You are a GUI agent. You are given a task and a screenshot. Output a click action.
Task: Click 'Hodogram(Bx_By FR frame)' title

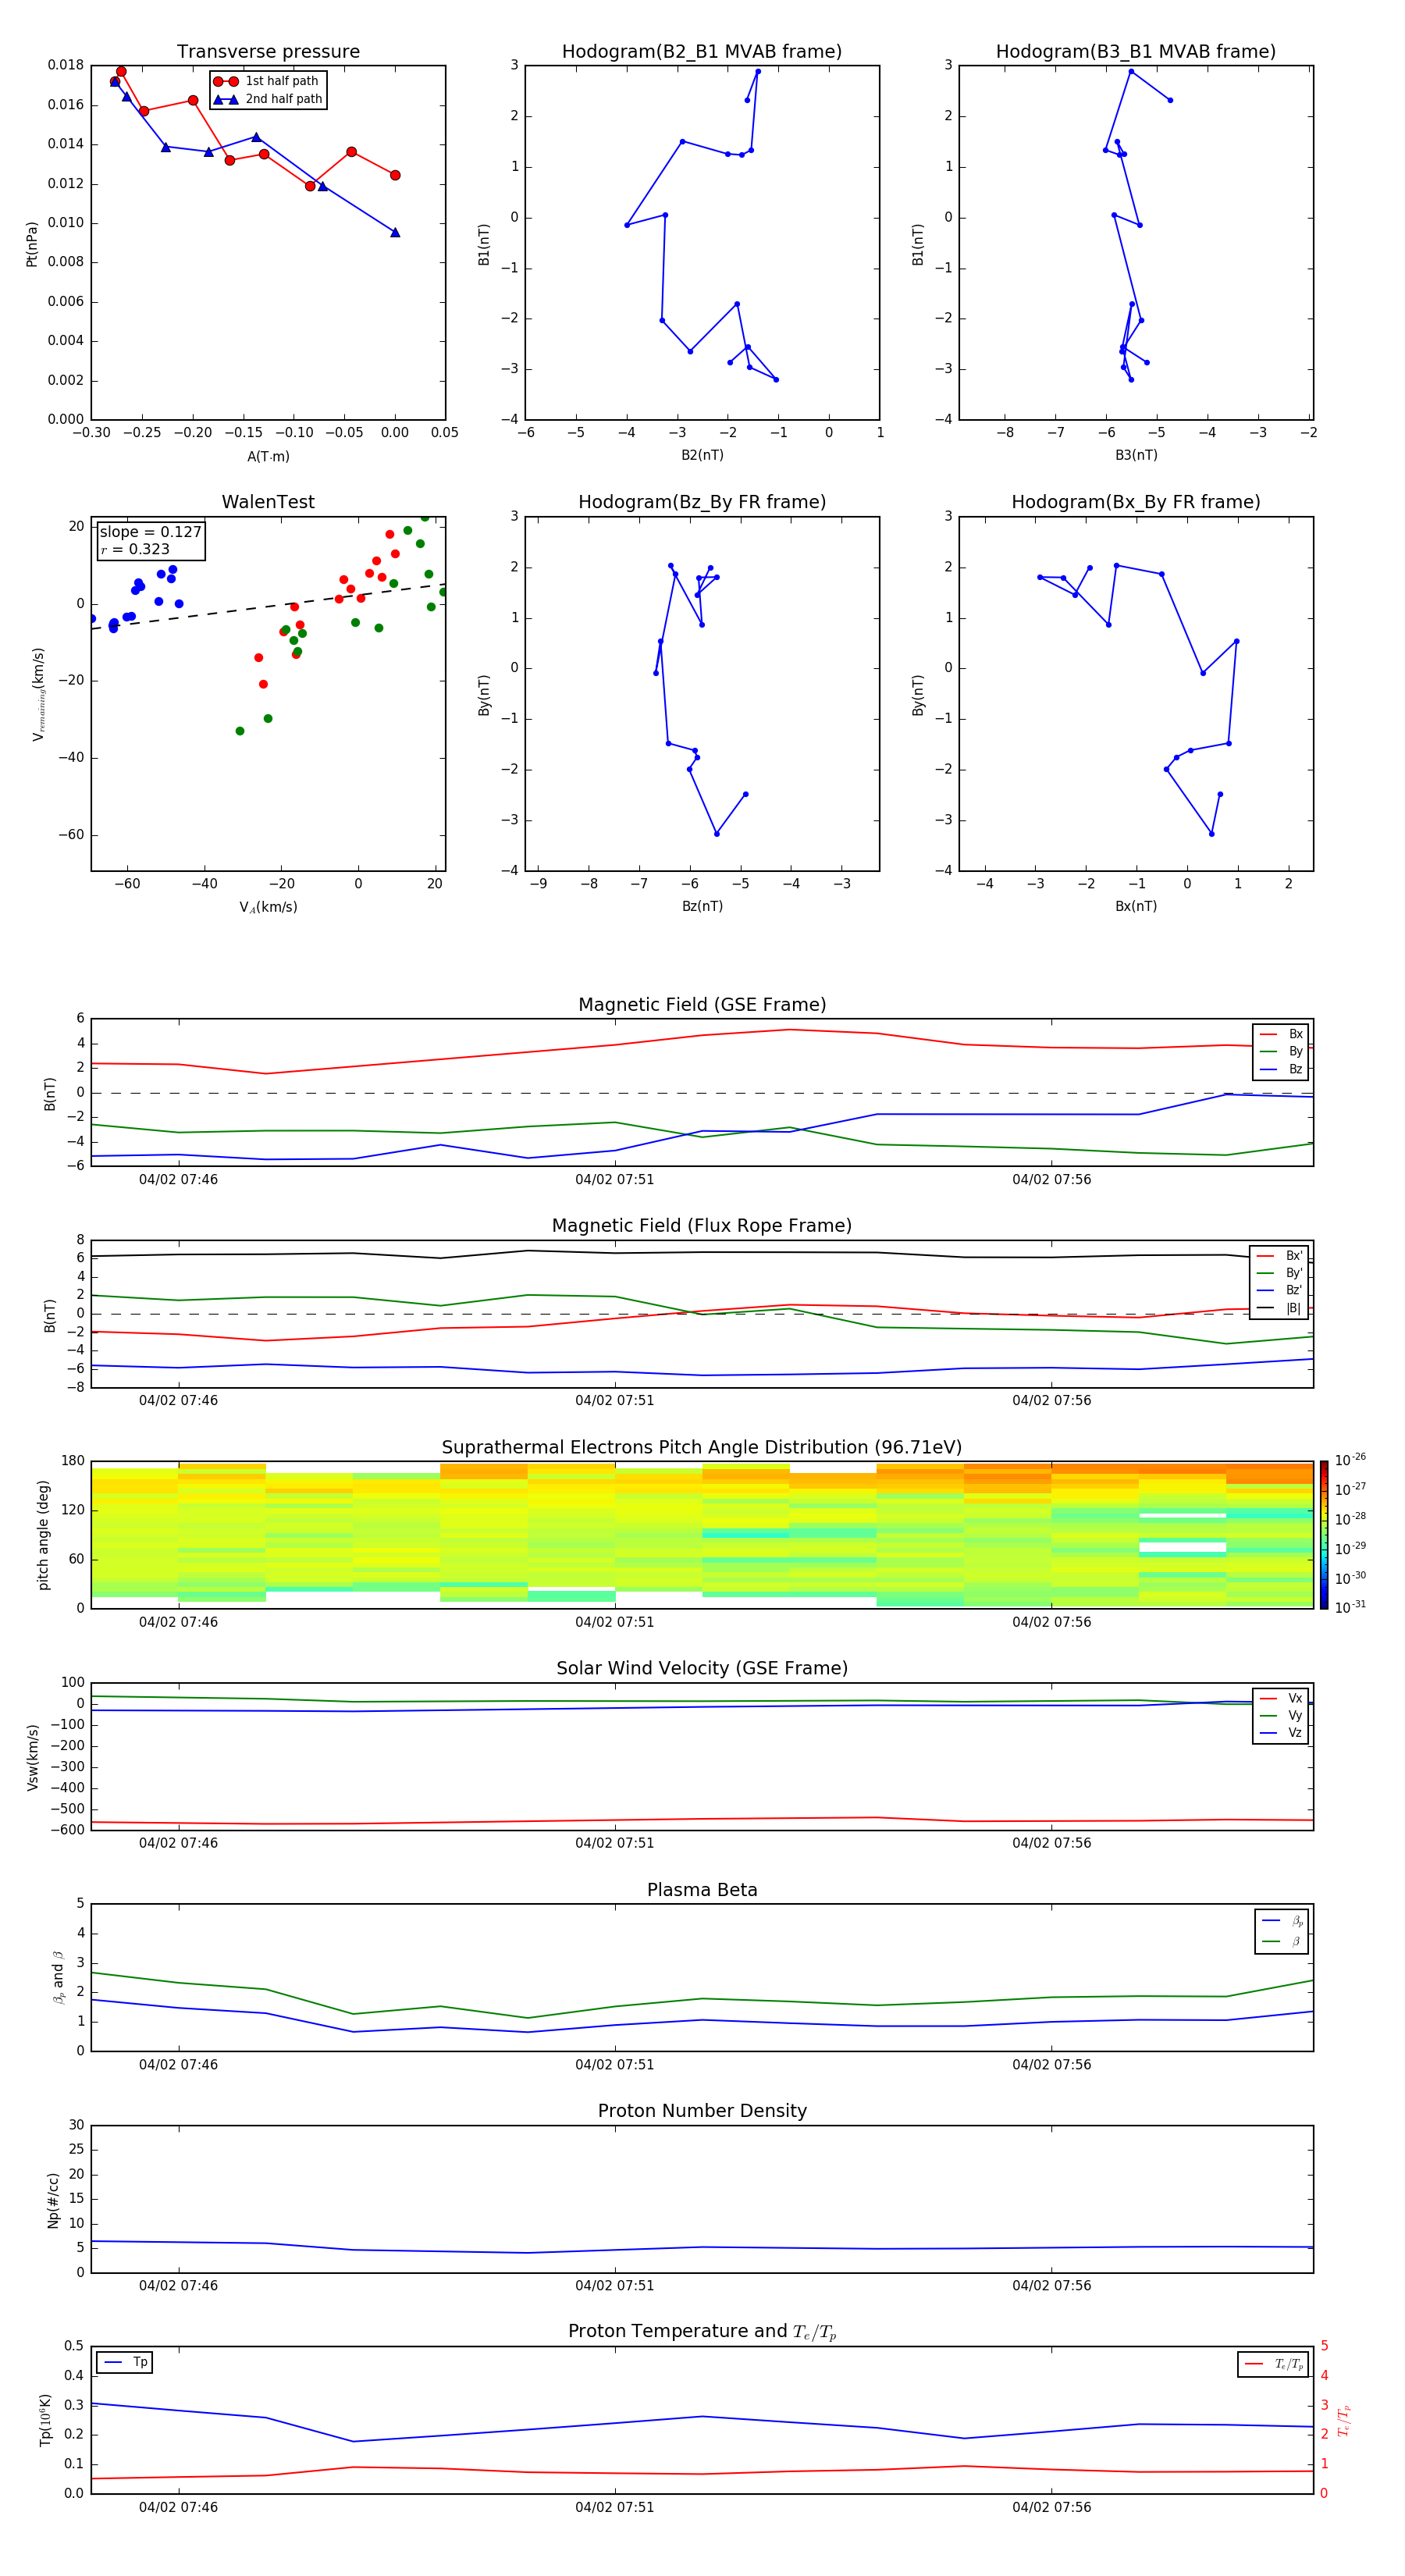tap(1136, 502)
